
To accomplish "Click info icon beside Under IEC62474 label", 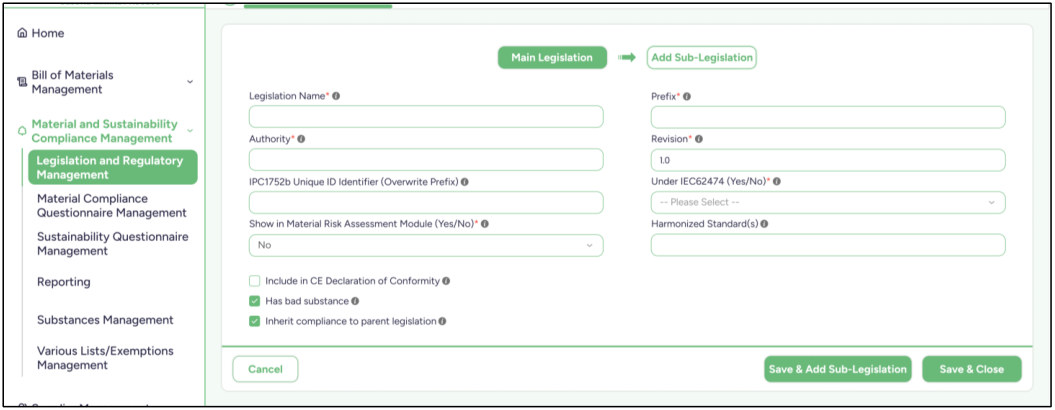I will pyautogui.click(x=776, y=181).
